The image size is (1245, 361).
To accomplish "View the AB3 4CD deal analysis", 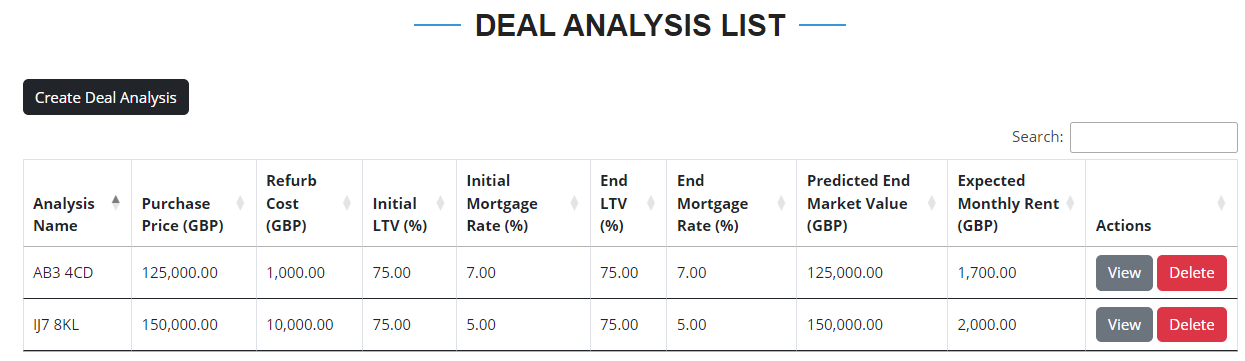I will pyautogui.click(x=1124, y=272).
